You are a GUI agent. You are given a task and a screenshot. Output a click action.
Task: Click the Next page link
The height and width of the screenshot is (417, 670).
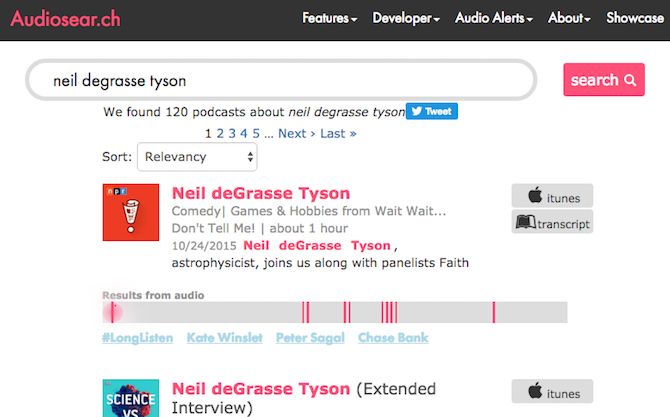pyautogui.click(x=297, y=133)
